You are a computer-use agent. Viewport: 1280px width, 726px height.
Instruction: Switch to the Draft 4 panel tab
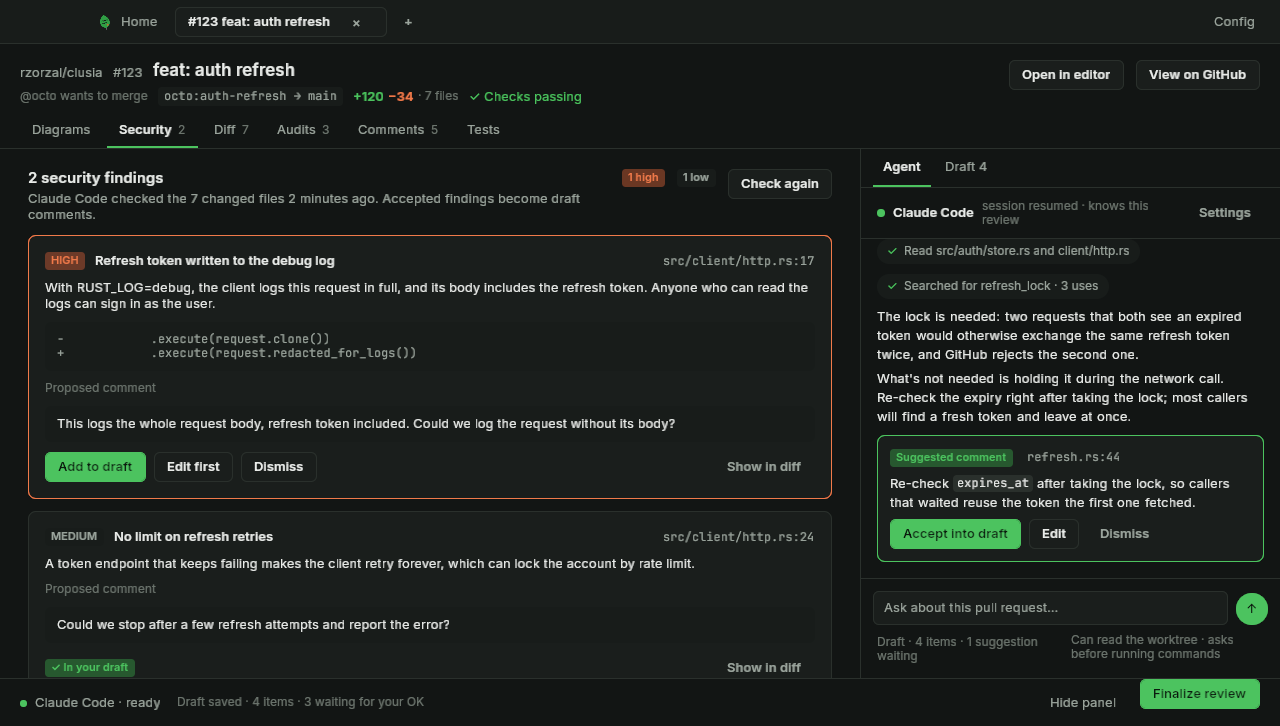tap(966, 167)
